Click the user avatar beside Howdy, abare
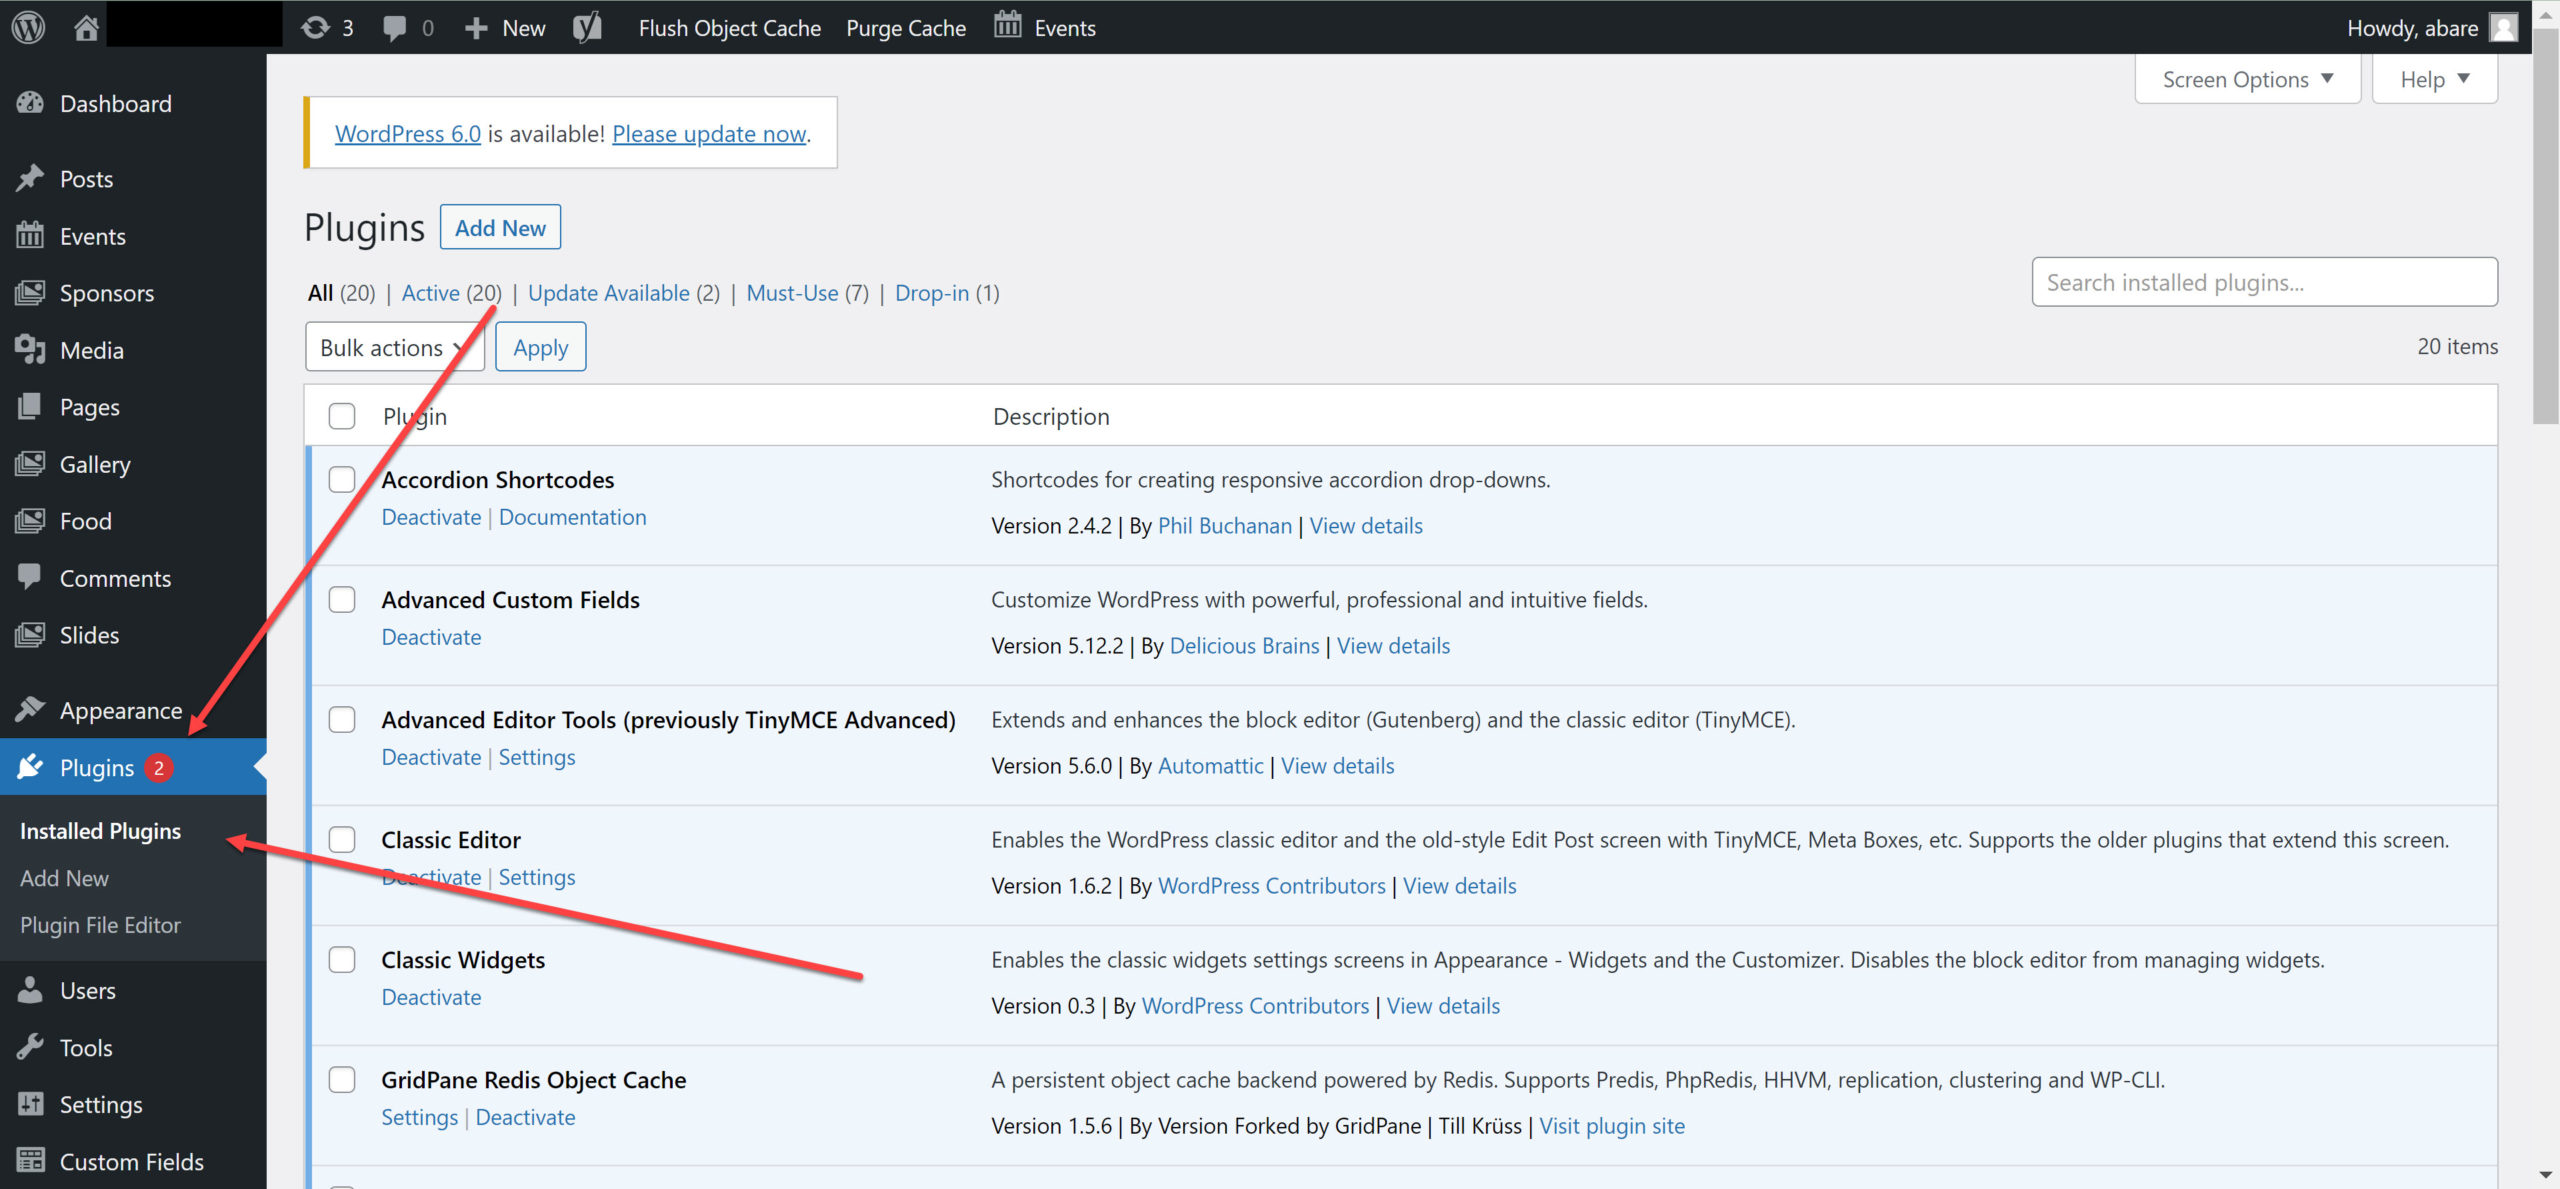The height and width of the screenshot is (1189, 2560). [2503, 27]
